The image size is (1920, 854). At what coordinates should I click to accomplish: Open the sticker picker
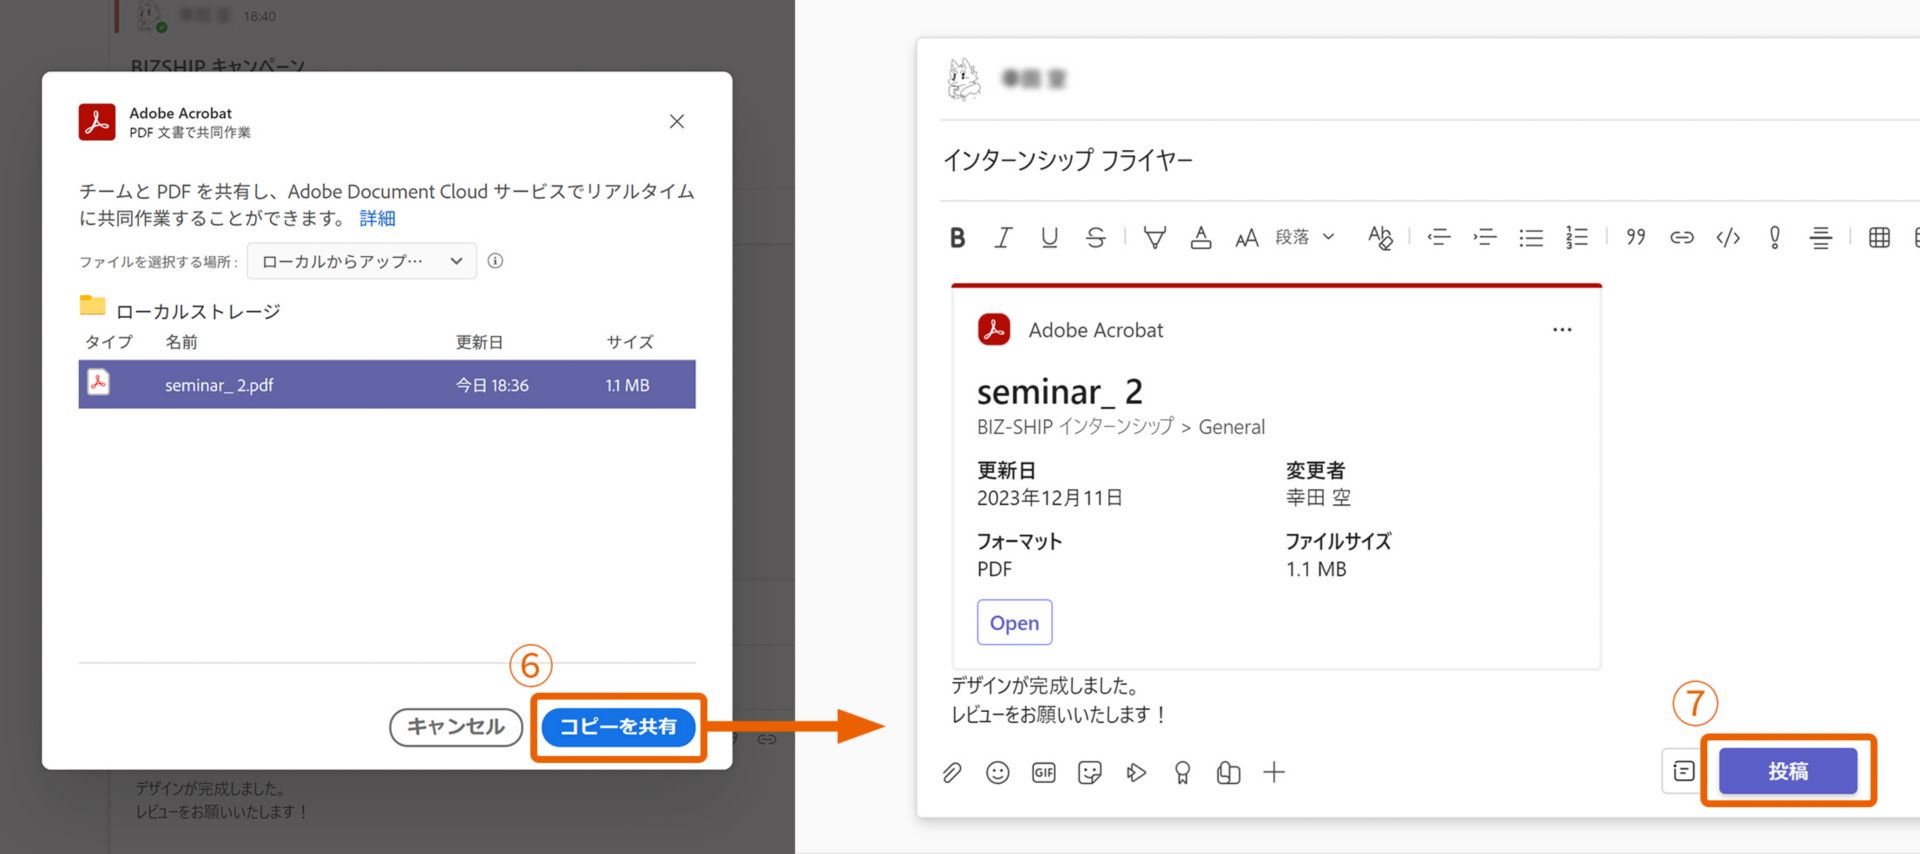1089,772
